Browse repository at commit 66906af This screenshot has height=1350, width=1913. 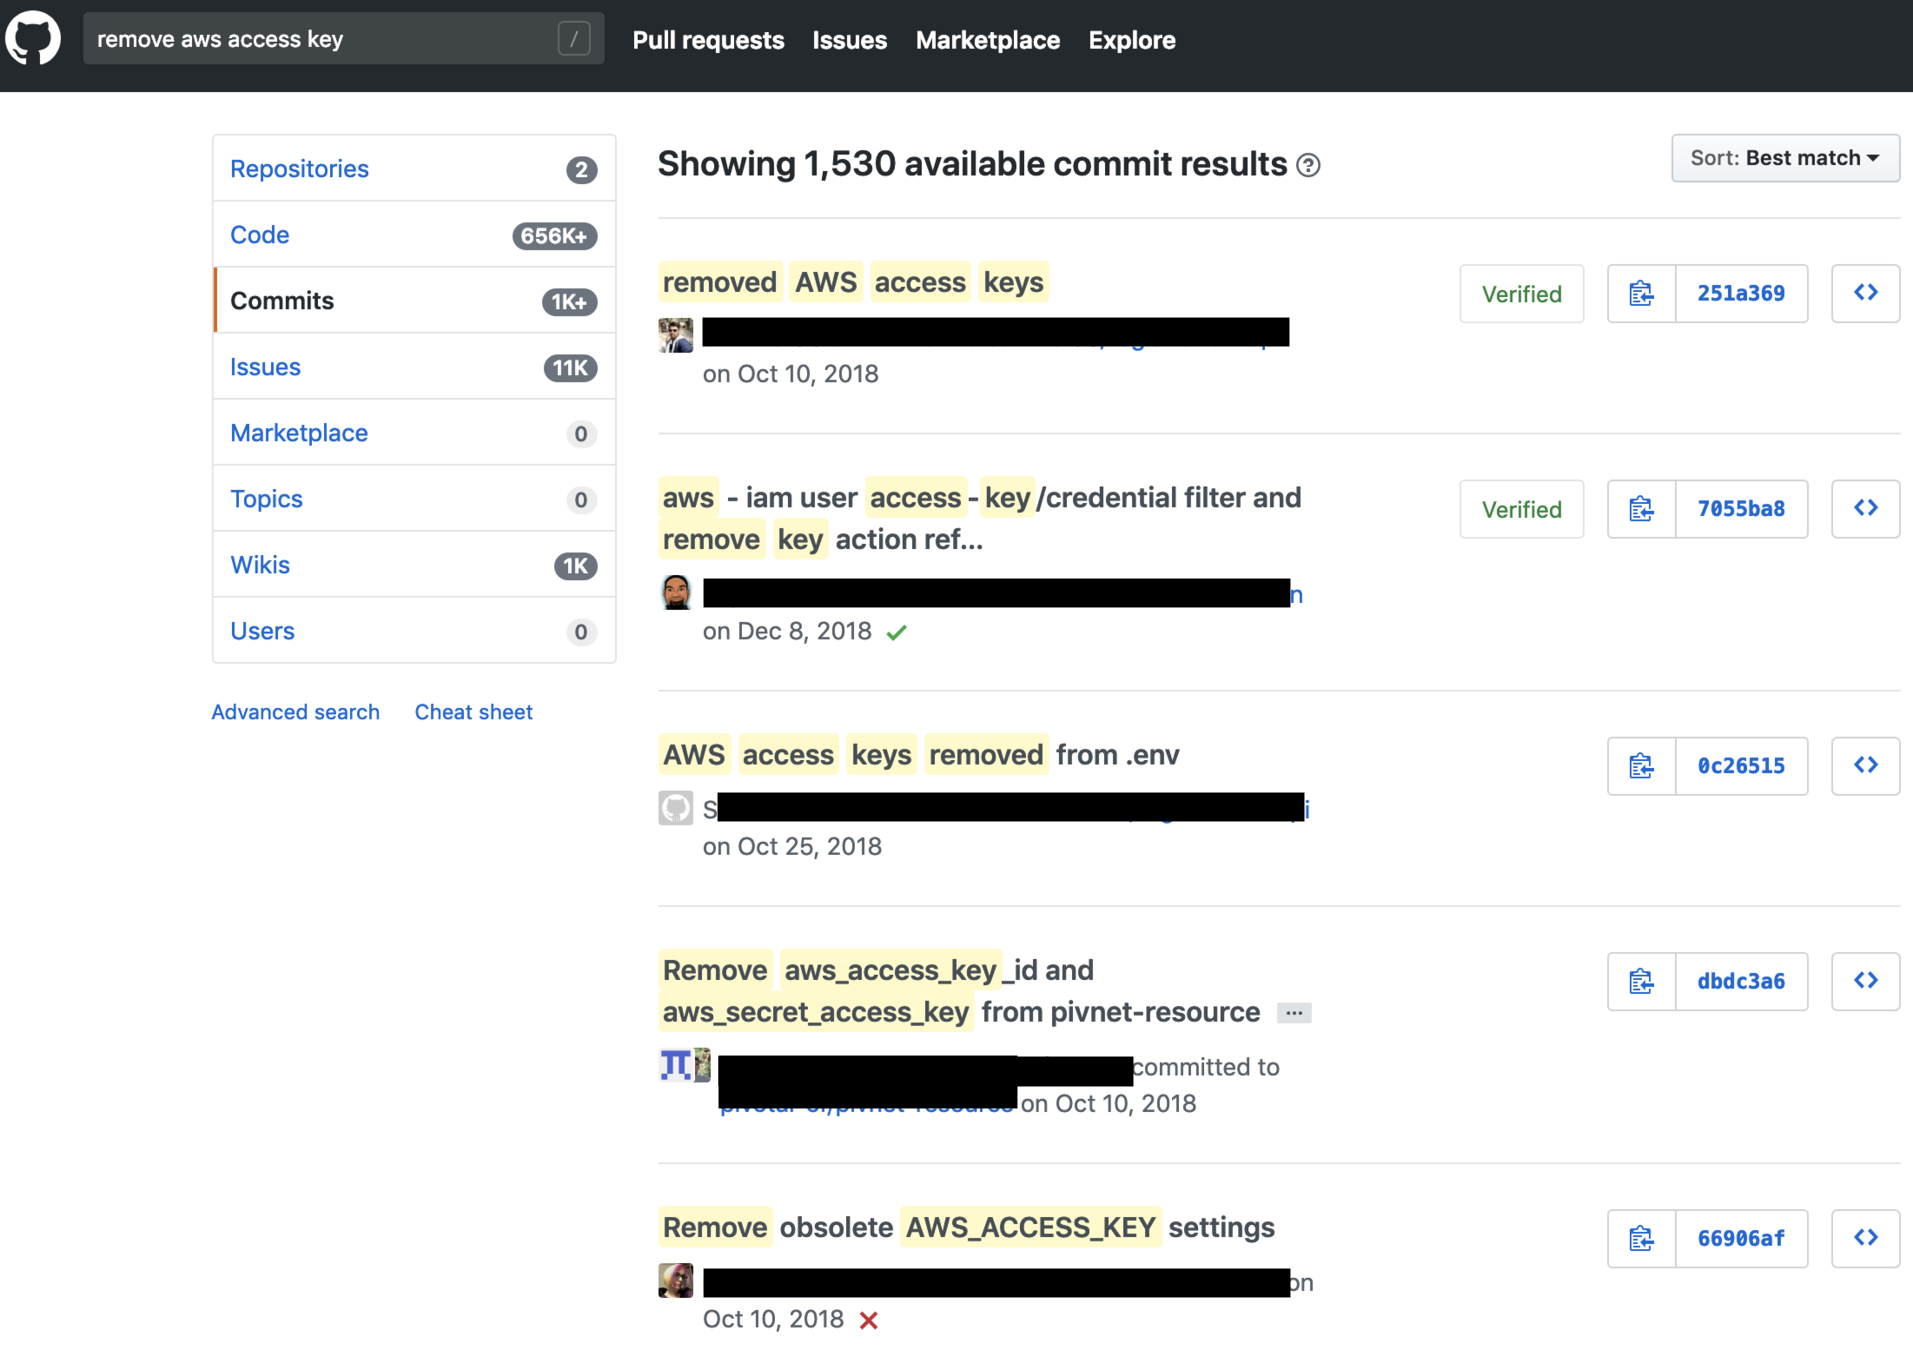pyautogui.click(x=1865, y=1238)
